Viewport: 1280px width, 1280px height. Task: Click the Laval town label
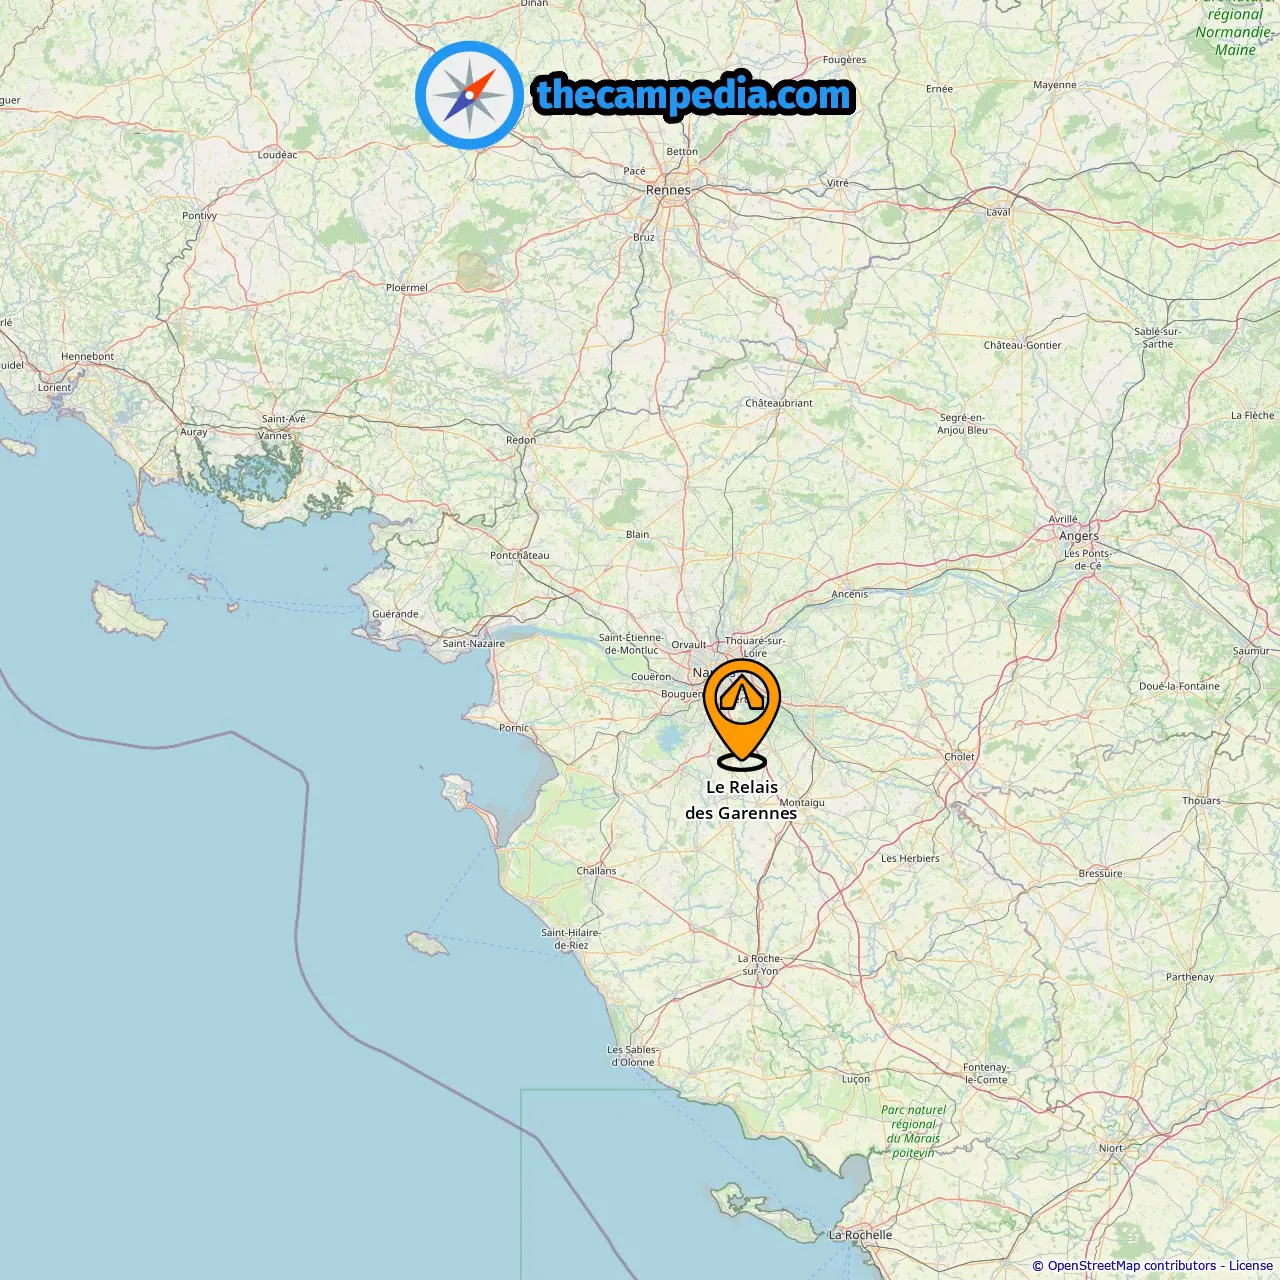998,212
